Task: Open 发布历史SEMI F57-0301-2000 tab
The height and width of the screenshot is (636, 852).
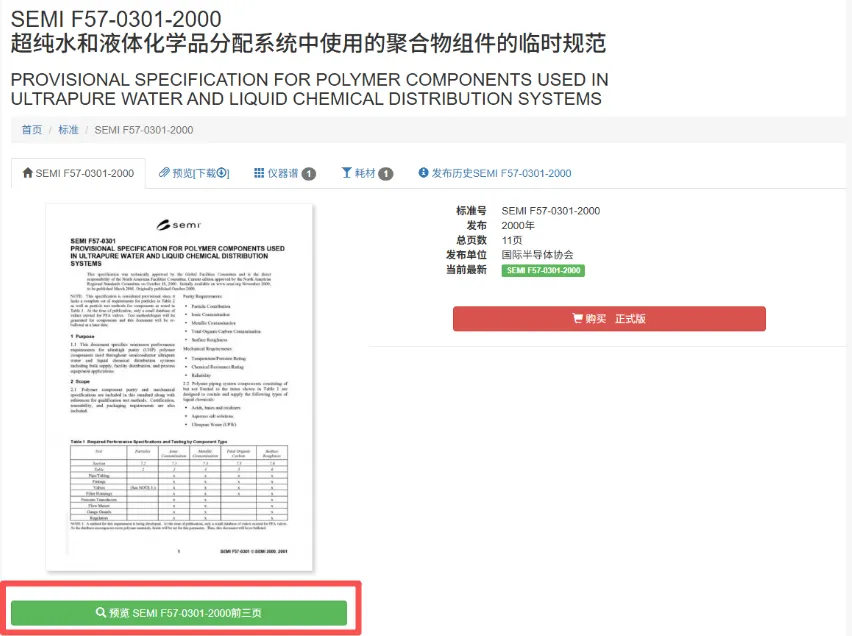Action: 494,173
